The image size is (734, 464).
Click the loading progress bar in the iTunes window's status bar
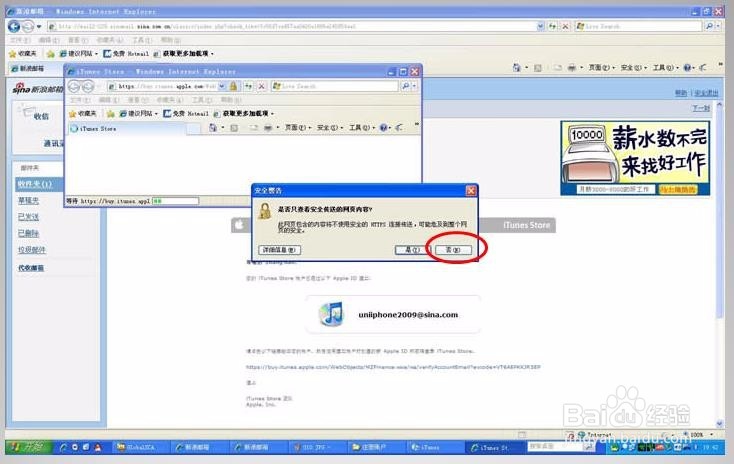point(176,201)
